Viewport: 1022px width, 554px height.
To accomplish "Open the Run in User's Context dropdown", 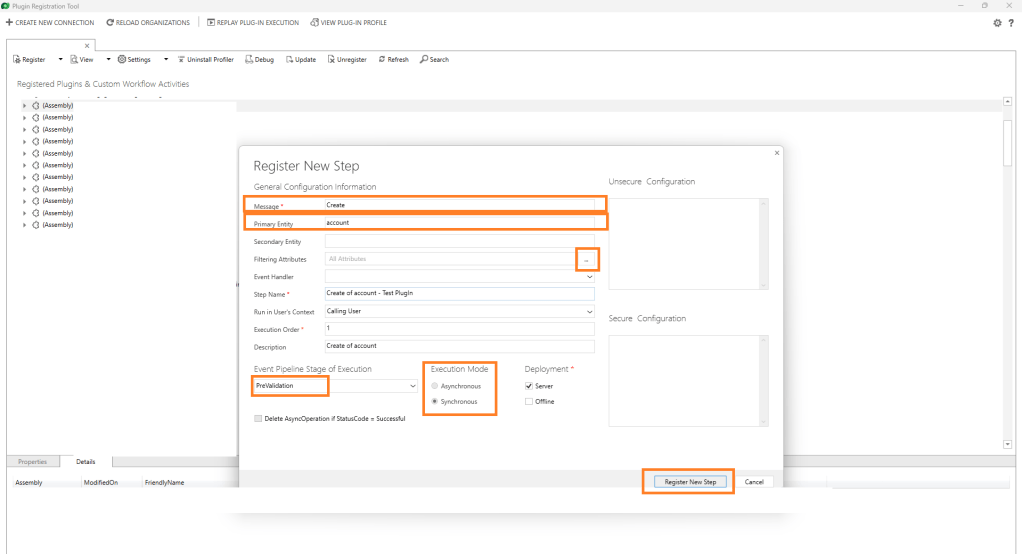I will pyautogui.click(x=589, y=311).
